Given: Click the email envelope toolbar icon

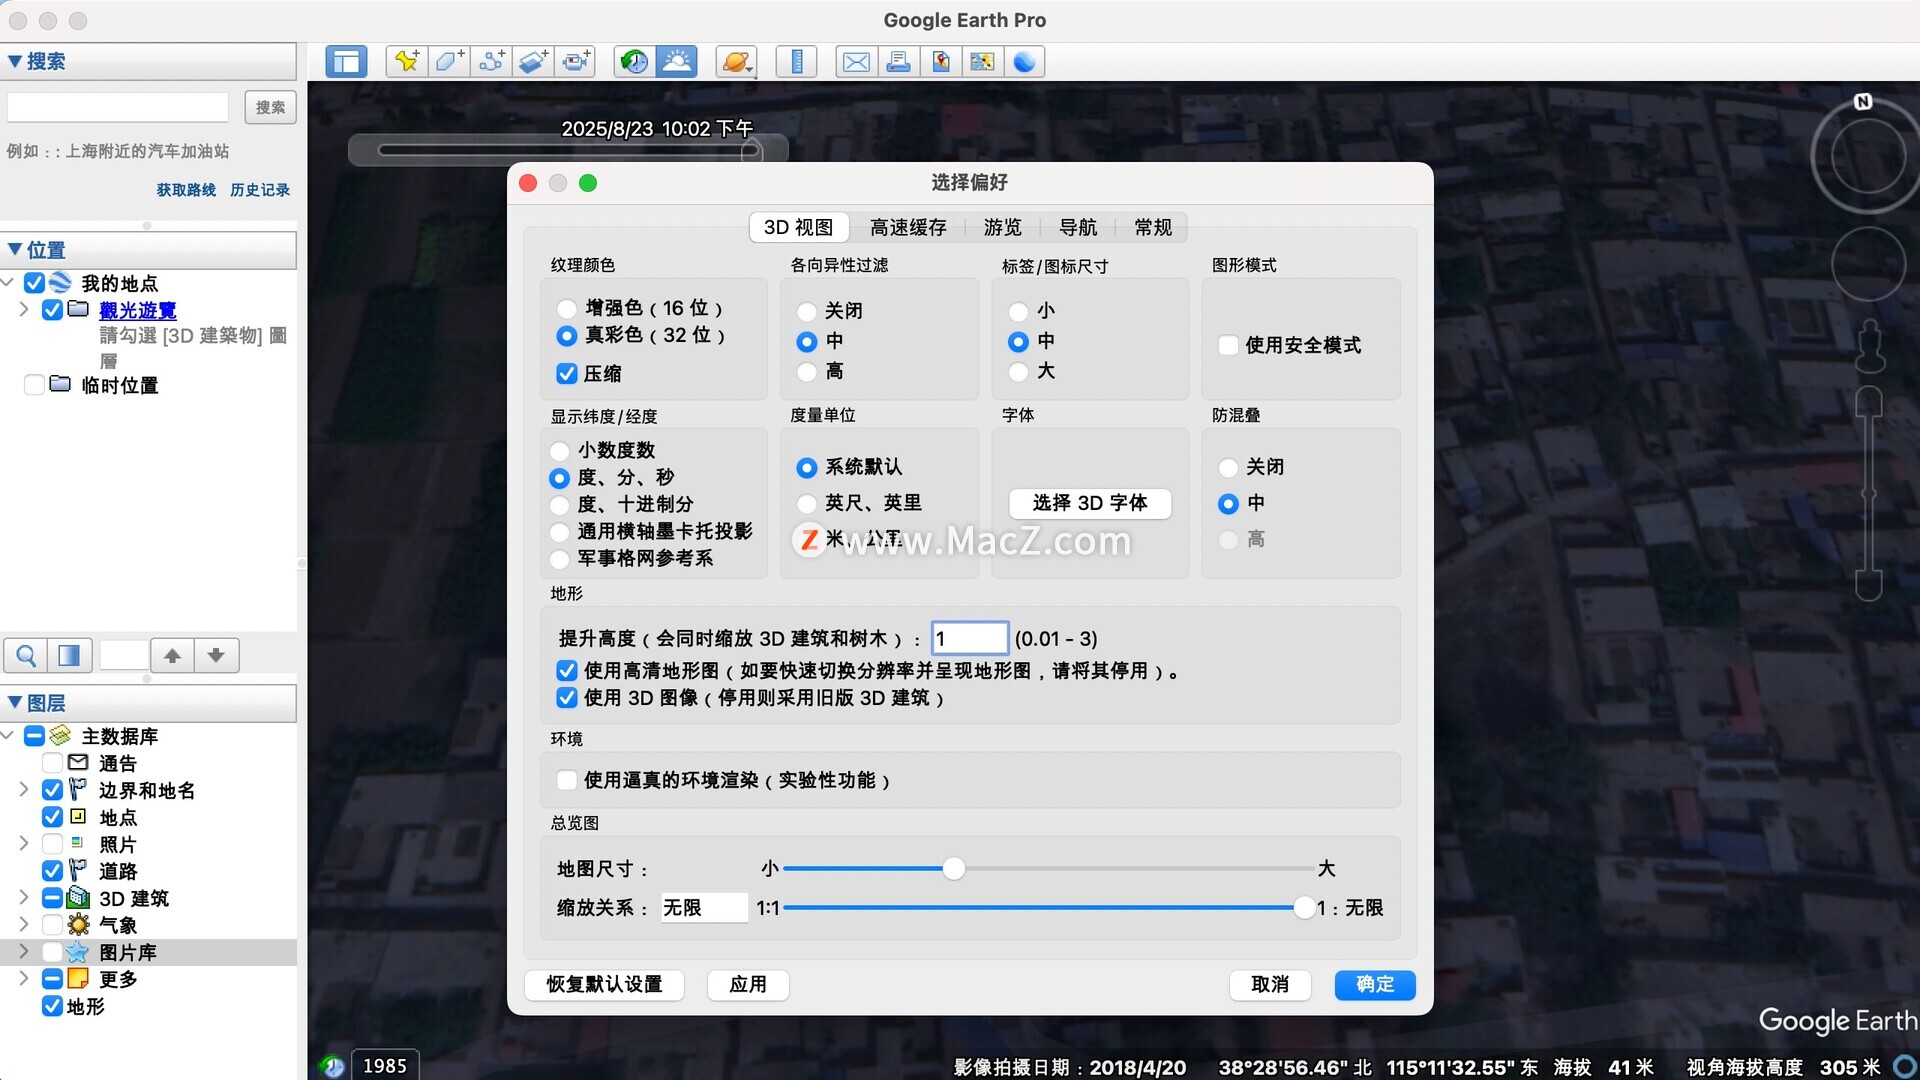Looking at the screenshot, I should [856, 62].
